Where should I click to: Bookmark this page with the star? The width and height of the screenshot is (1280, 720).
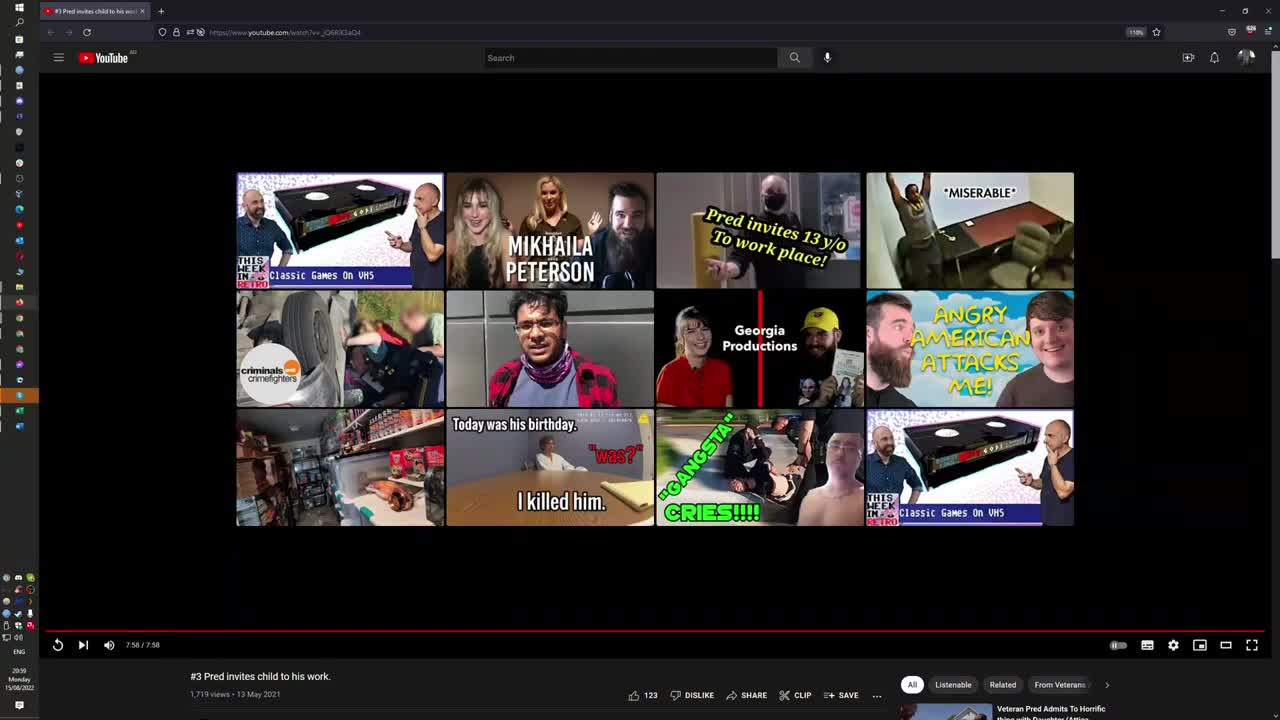[1156, 32]
